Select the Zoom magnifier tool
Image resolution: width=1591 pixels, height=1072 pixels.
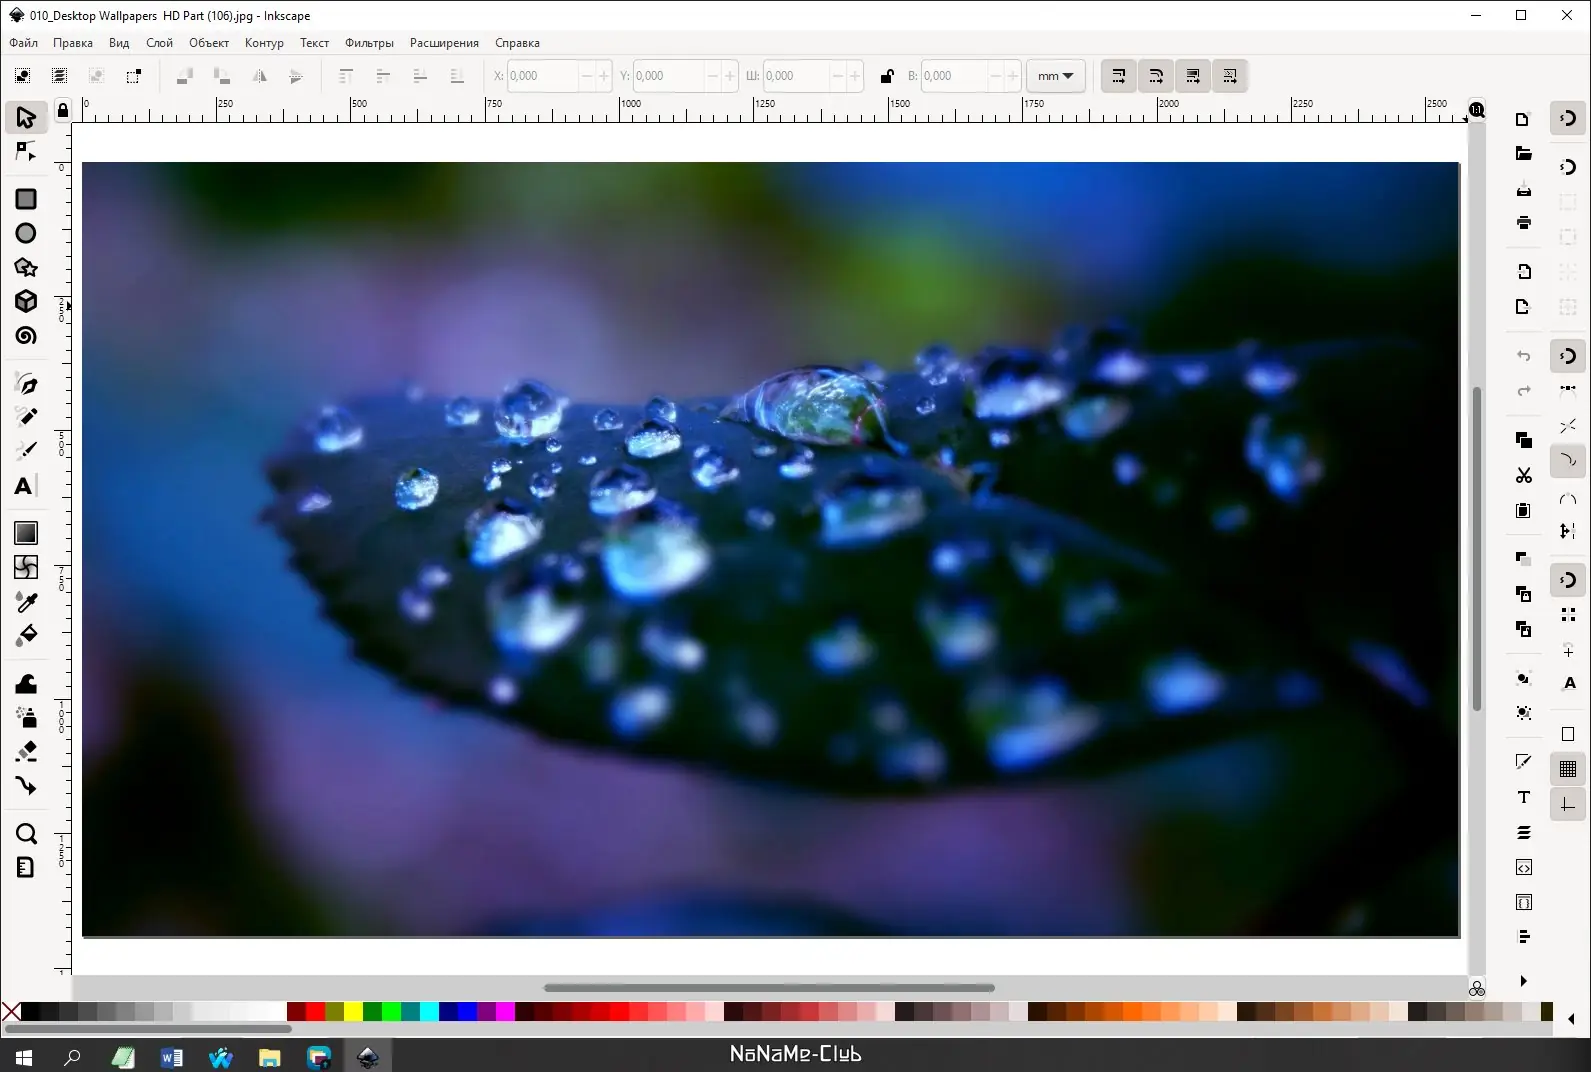[26, 833]
